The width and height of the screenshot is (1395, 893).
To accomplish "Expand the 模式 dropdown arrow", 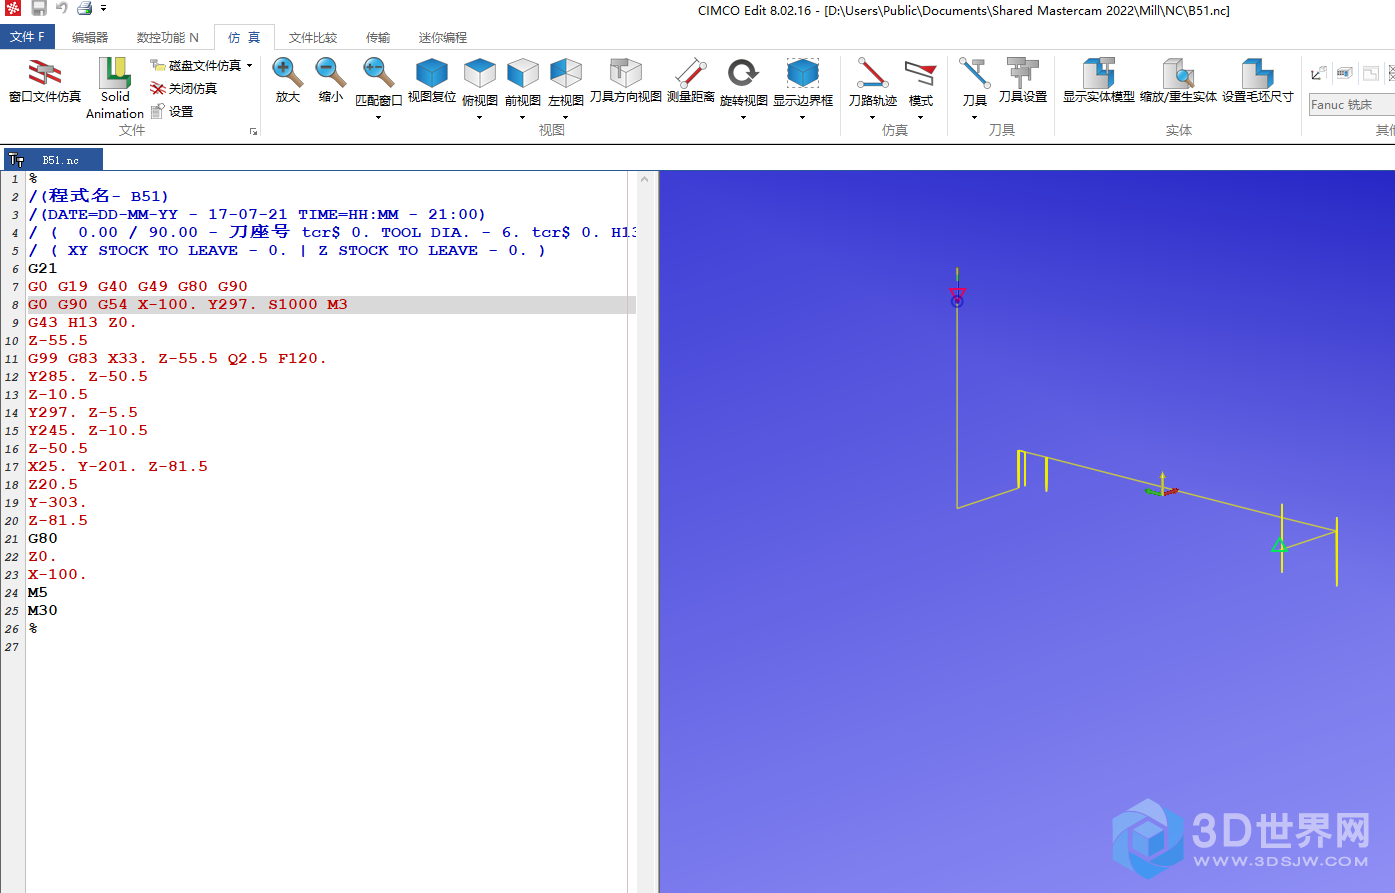I will (x=920, y=117).
